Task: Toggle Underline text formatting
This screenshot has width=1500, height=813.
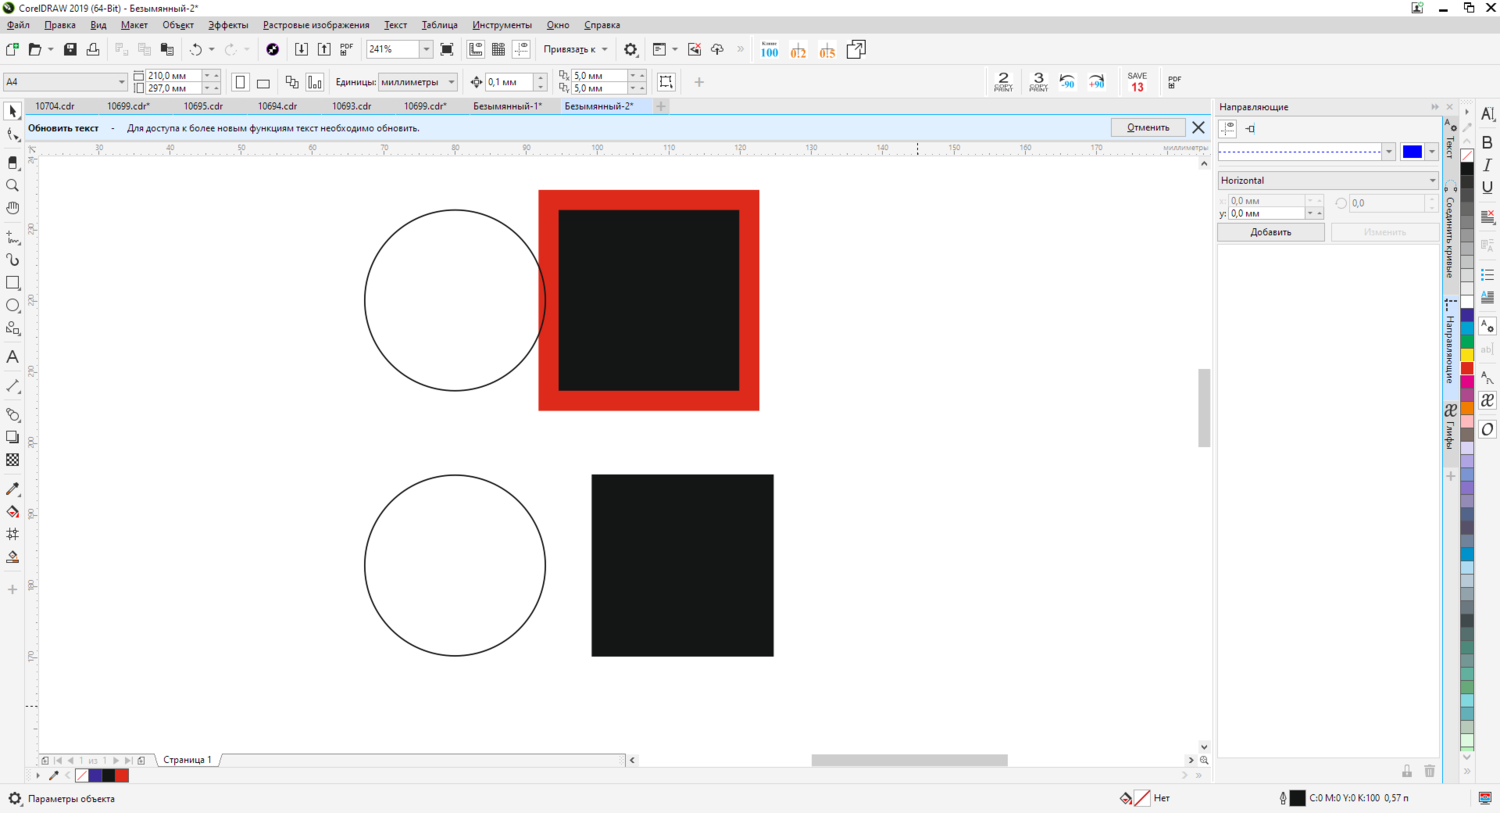Action: point(1487,187)
